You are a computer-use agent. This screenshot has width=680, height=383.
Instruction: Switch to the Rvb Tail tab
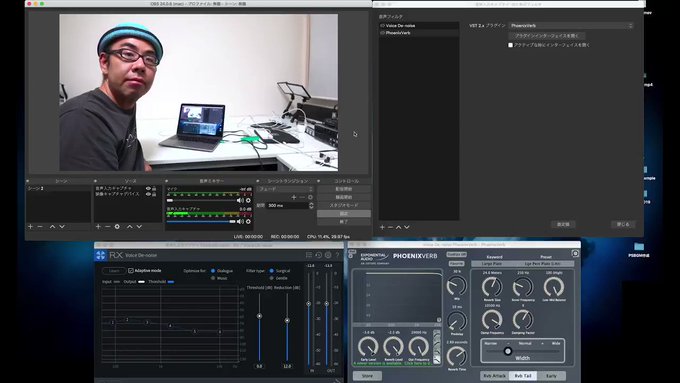pos(523,376)
